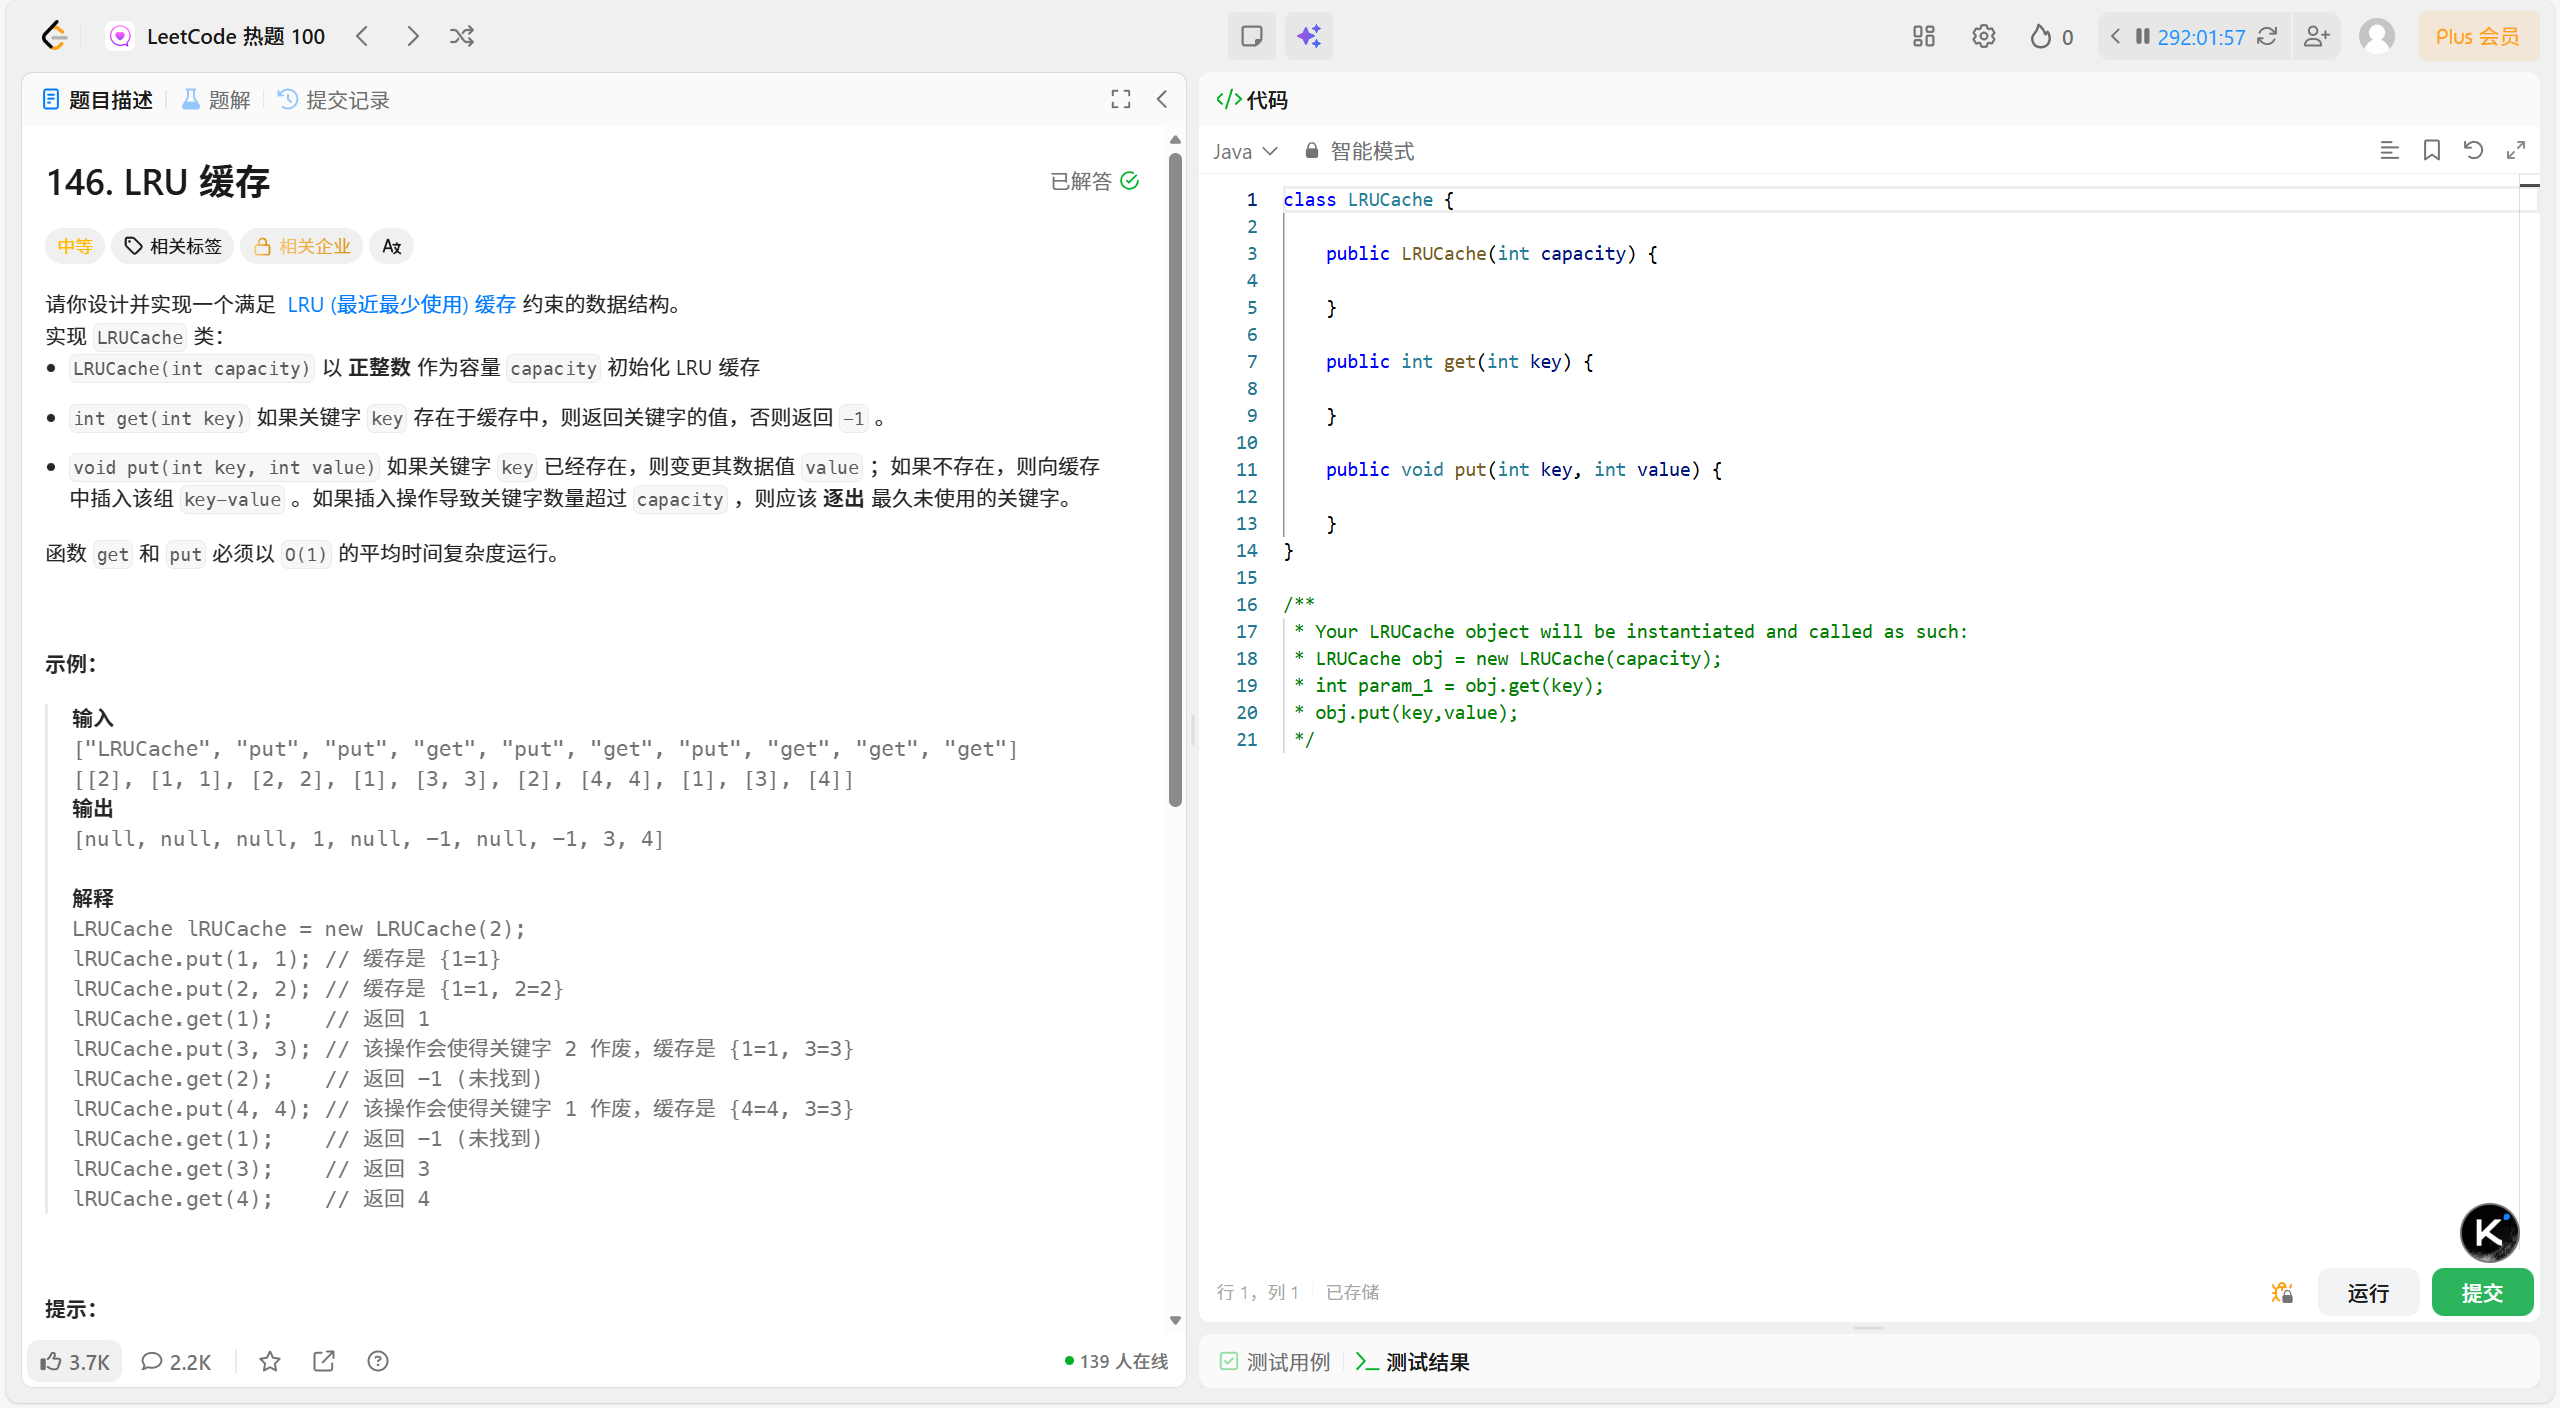Screen dimensions: 2560x1408
Task: Shuffle to a random problem
Action: [x=462, y=37]
